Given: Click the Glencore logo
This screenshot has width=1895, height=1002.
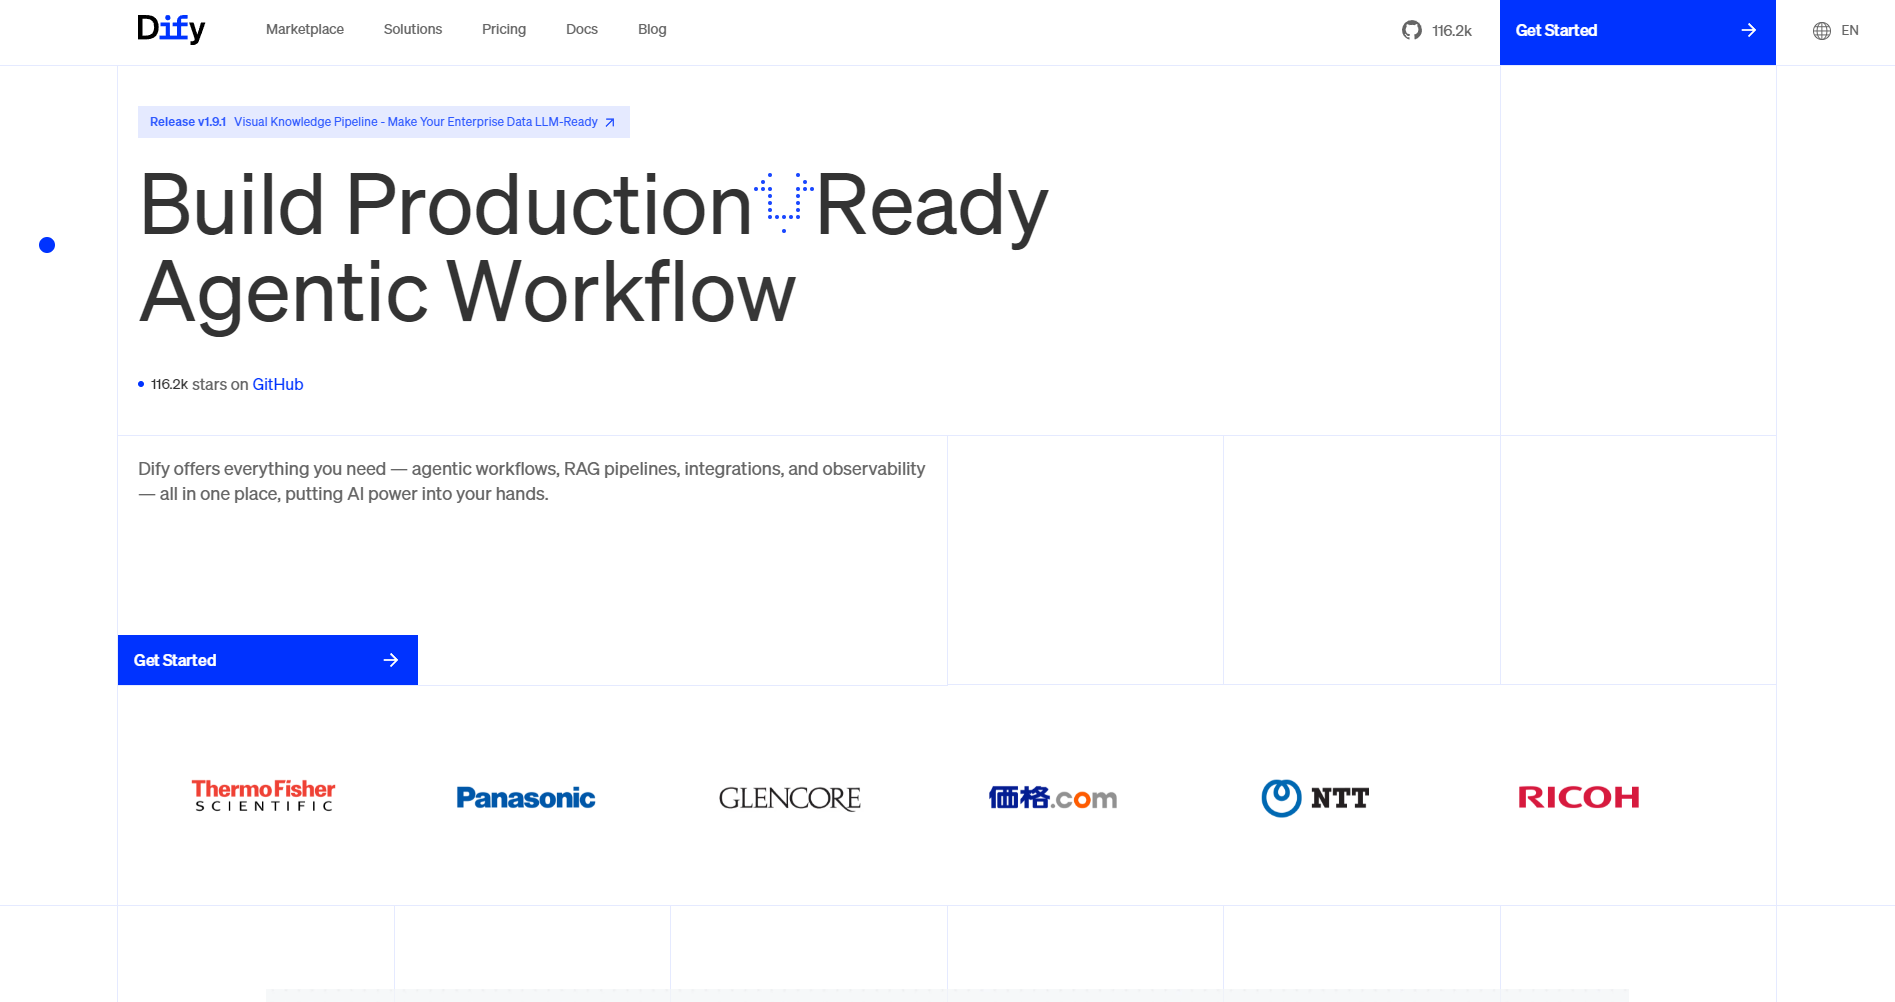Looking at the screenshot, I should [x=789, y=798].
